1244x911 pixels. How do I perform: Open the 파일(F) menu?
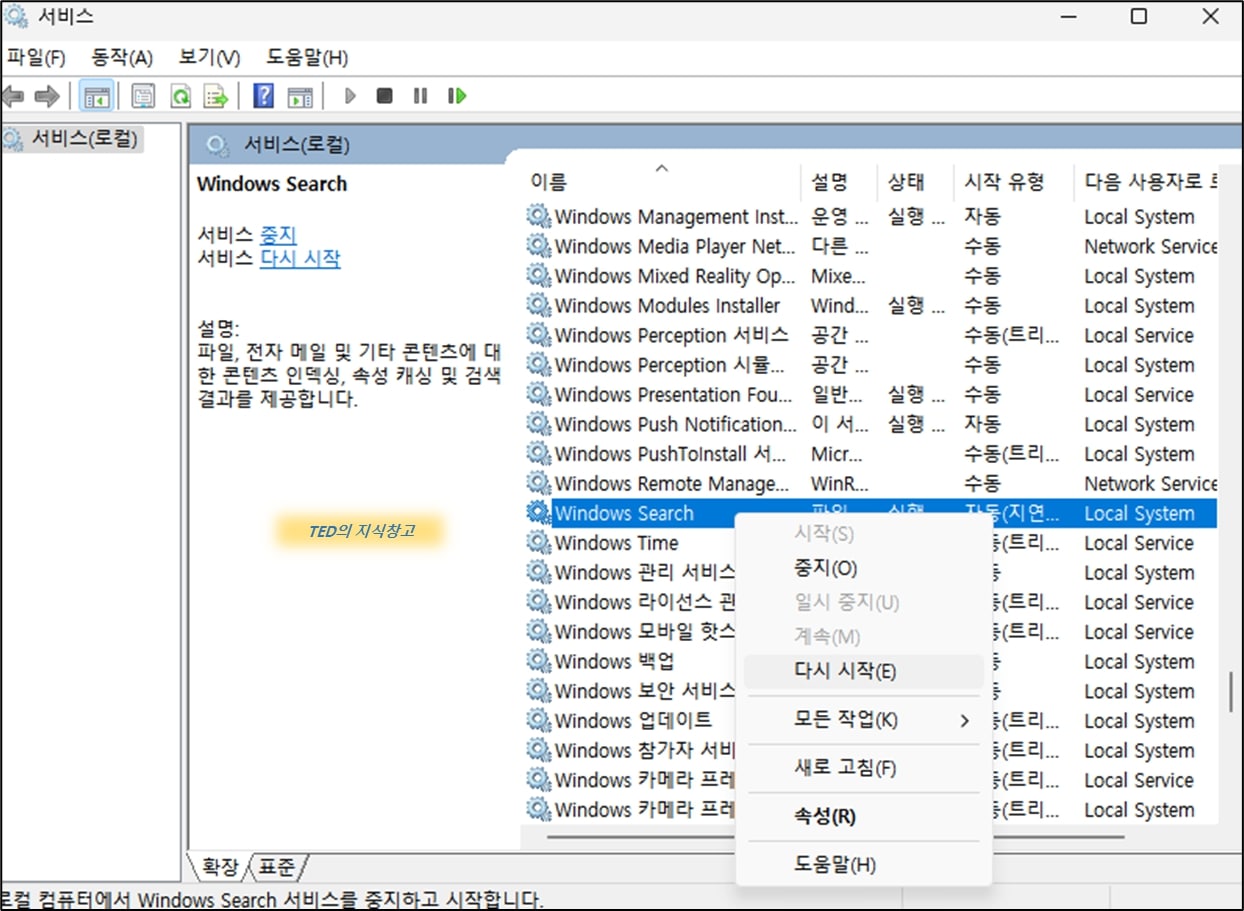coord(36,57)
